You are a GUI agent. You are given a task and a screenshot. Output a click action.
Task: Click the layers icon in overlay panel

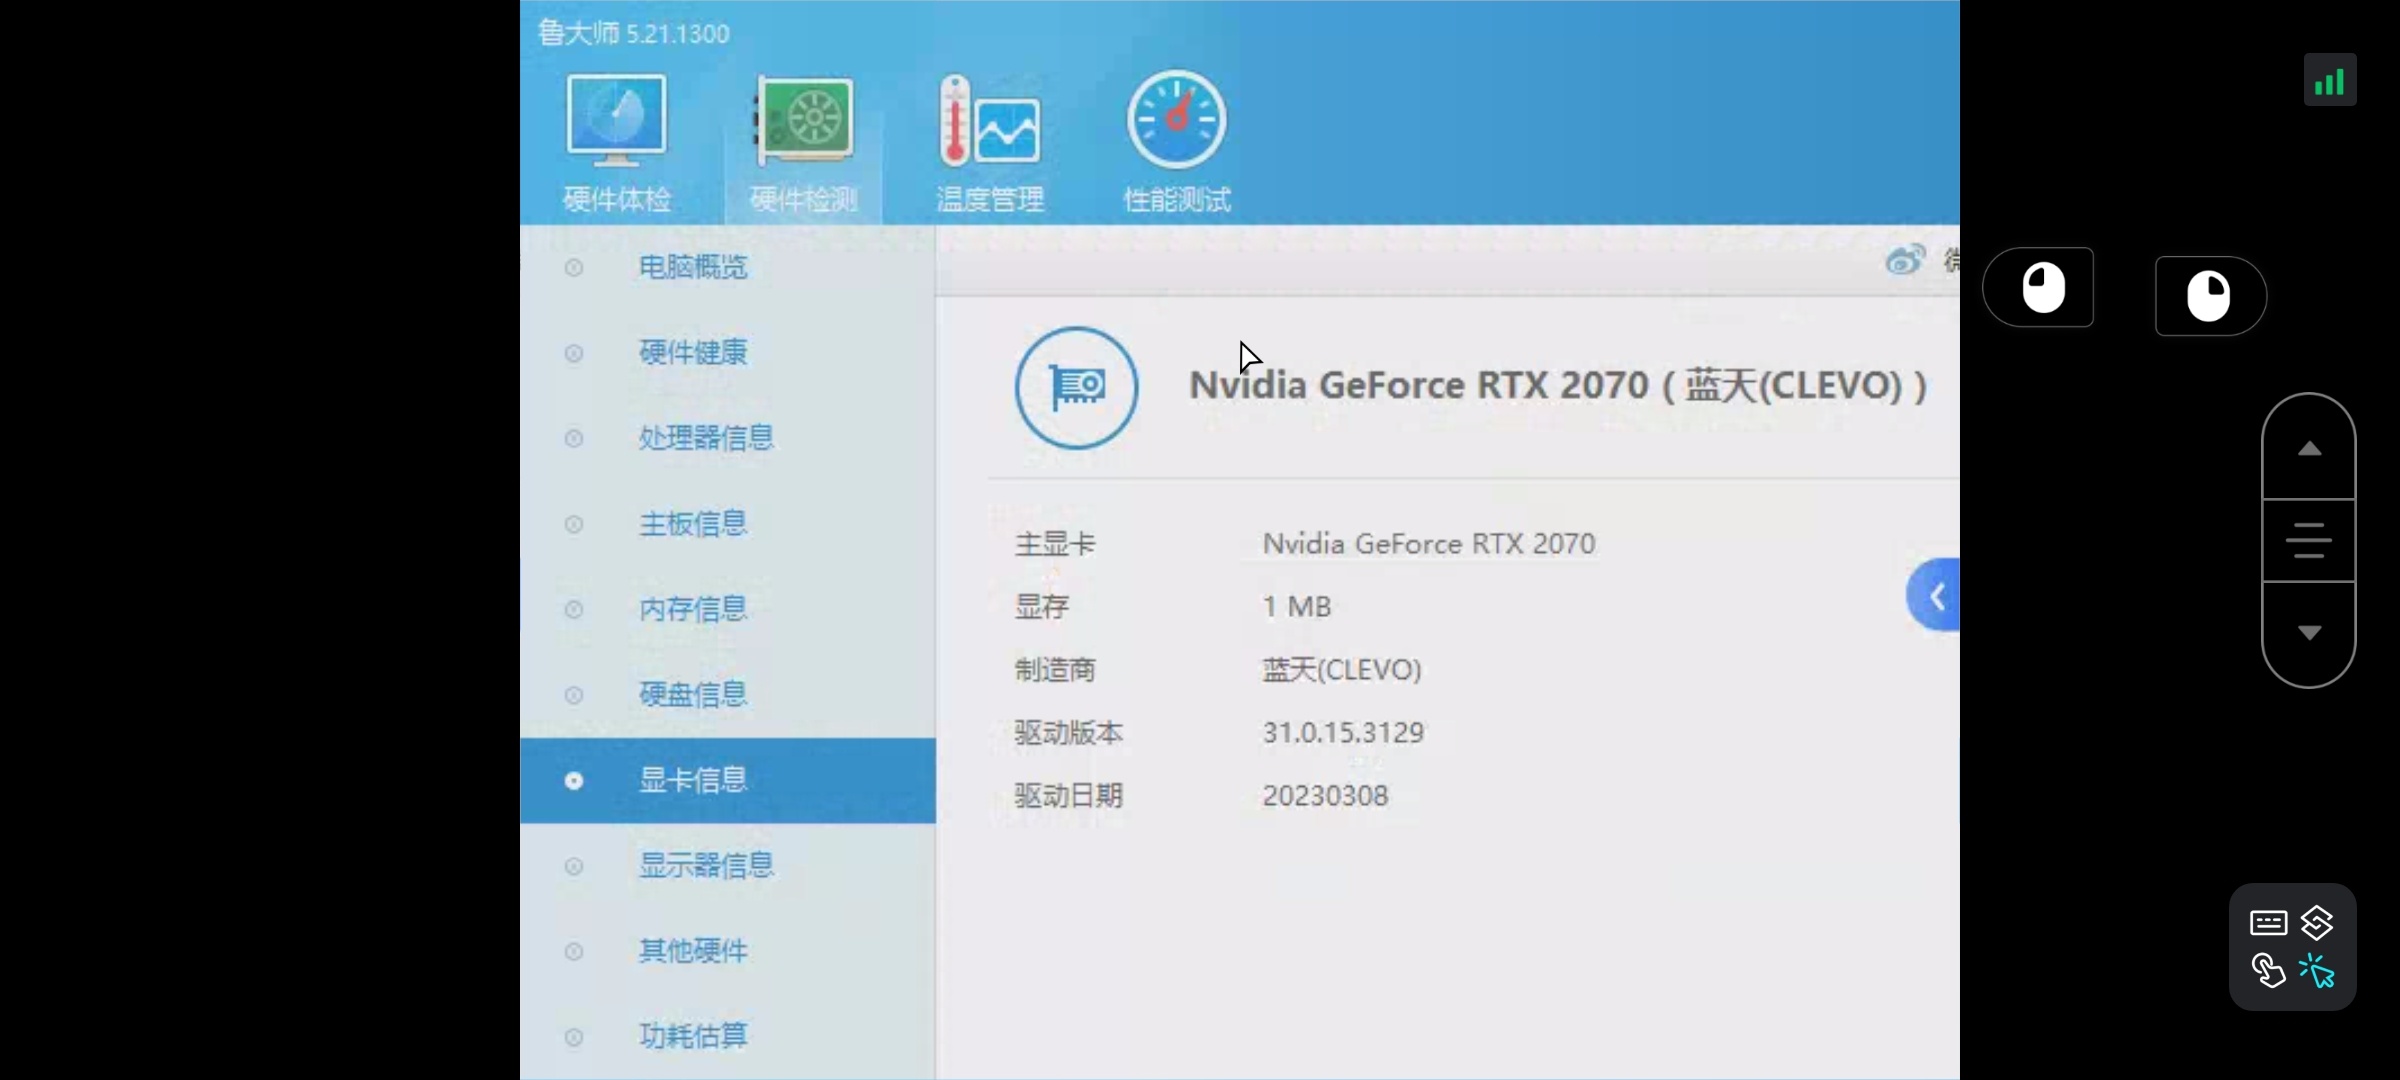pos(2317,922)
